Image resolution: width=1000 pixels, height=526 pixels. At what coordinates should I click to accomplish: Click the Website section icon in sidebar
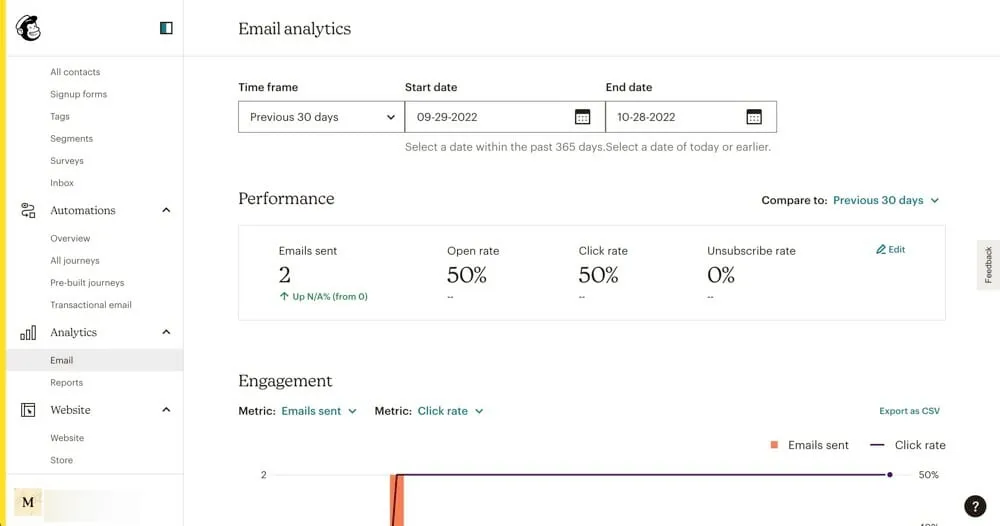(x=28, y=410)
